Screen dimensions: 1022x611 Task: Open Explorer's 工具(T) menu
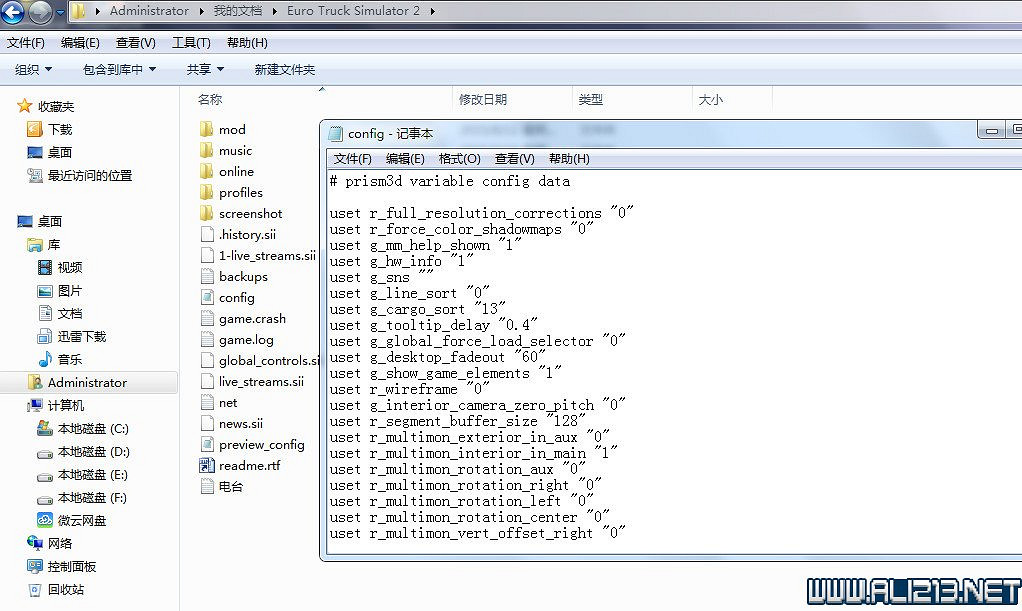pos(191,42)
